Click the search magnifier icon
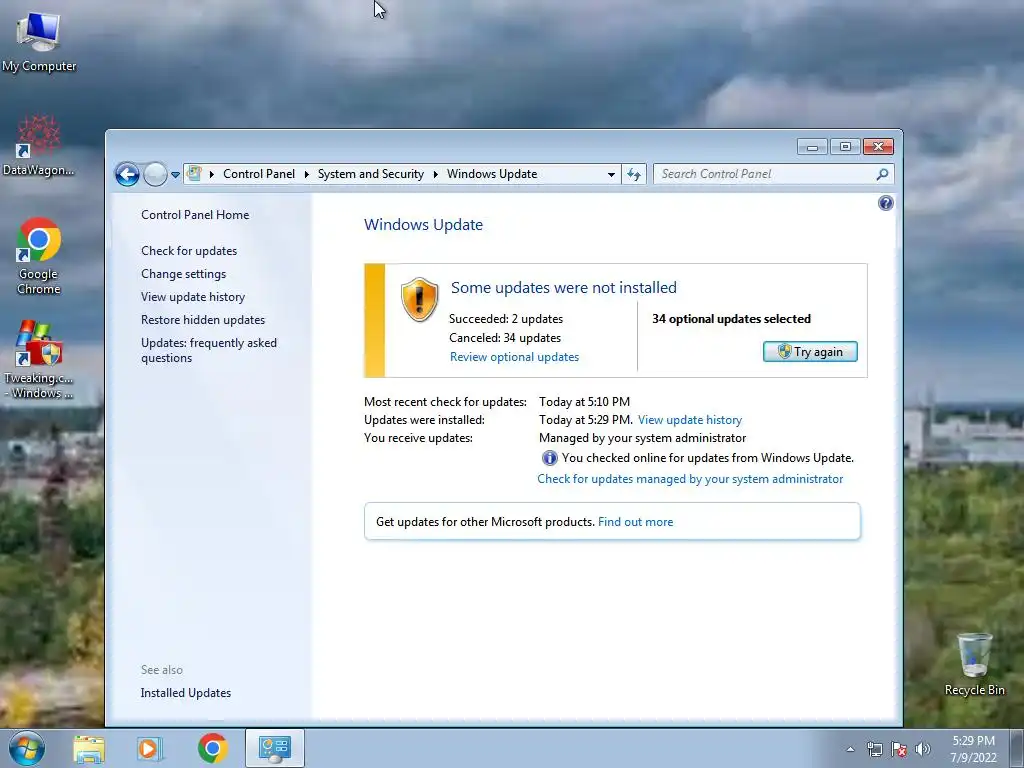The image size is (1024, 768). pyautogui.click(x=882, y=174)
